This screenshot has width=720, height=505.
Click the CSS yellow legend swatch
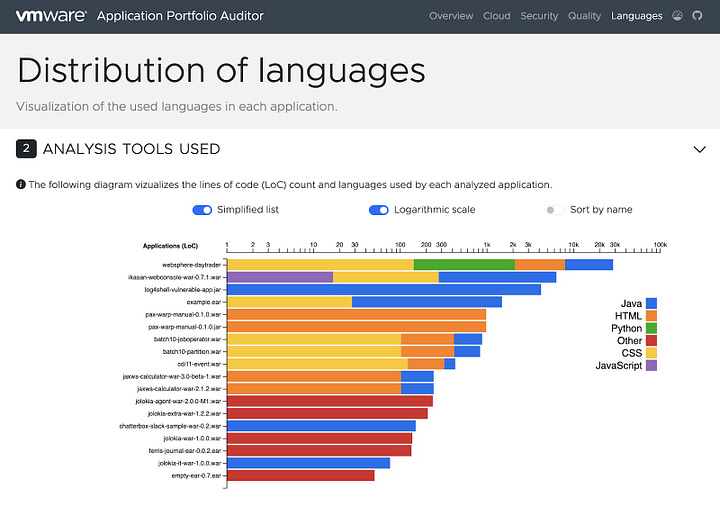[x=651, y=353]
